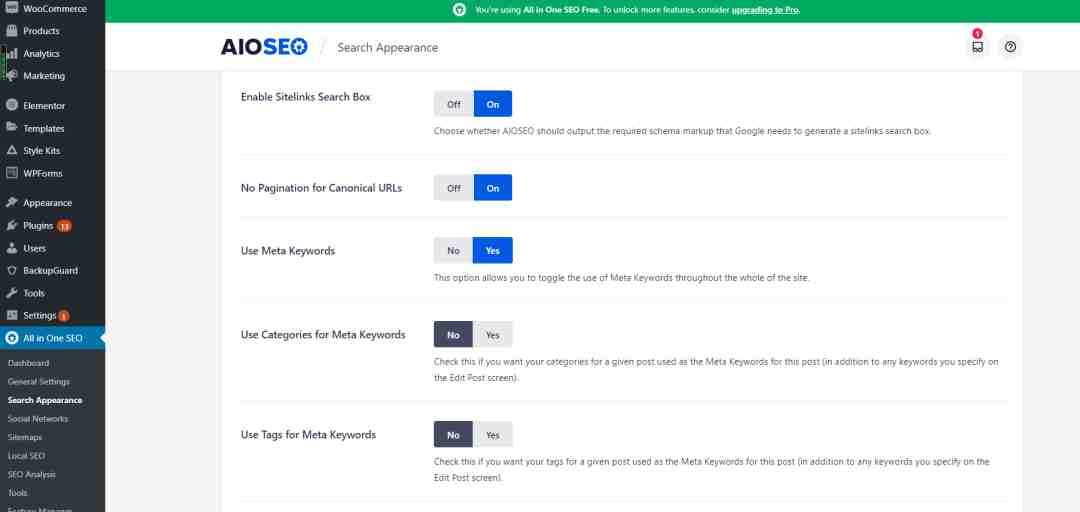Select Yes for Use Tags for Meta Keywords
Screen dimensions: 1080x512
tap(492, 436)
